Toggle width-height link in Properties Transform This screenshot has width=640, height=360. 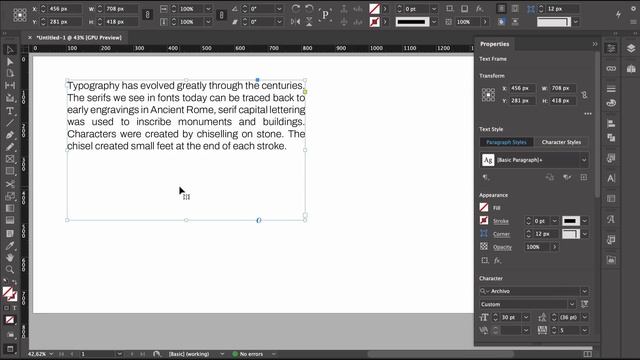[584, 95]
